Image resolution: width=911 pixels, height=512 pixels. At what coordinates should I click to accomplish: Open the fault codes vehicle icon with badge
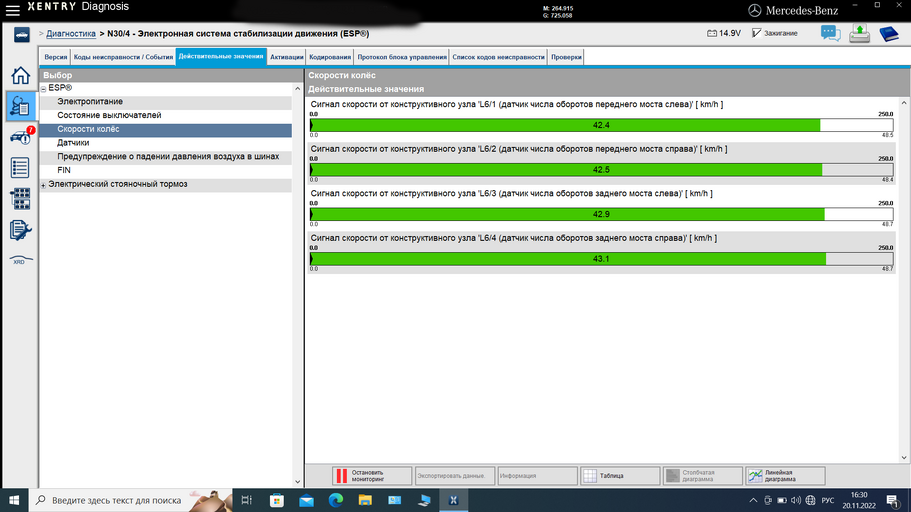(x=21, y=137)
